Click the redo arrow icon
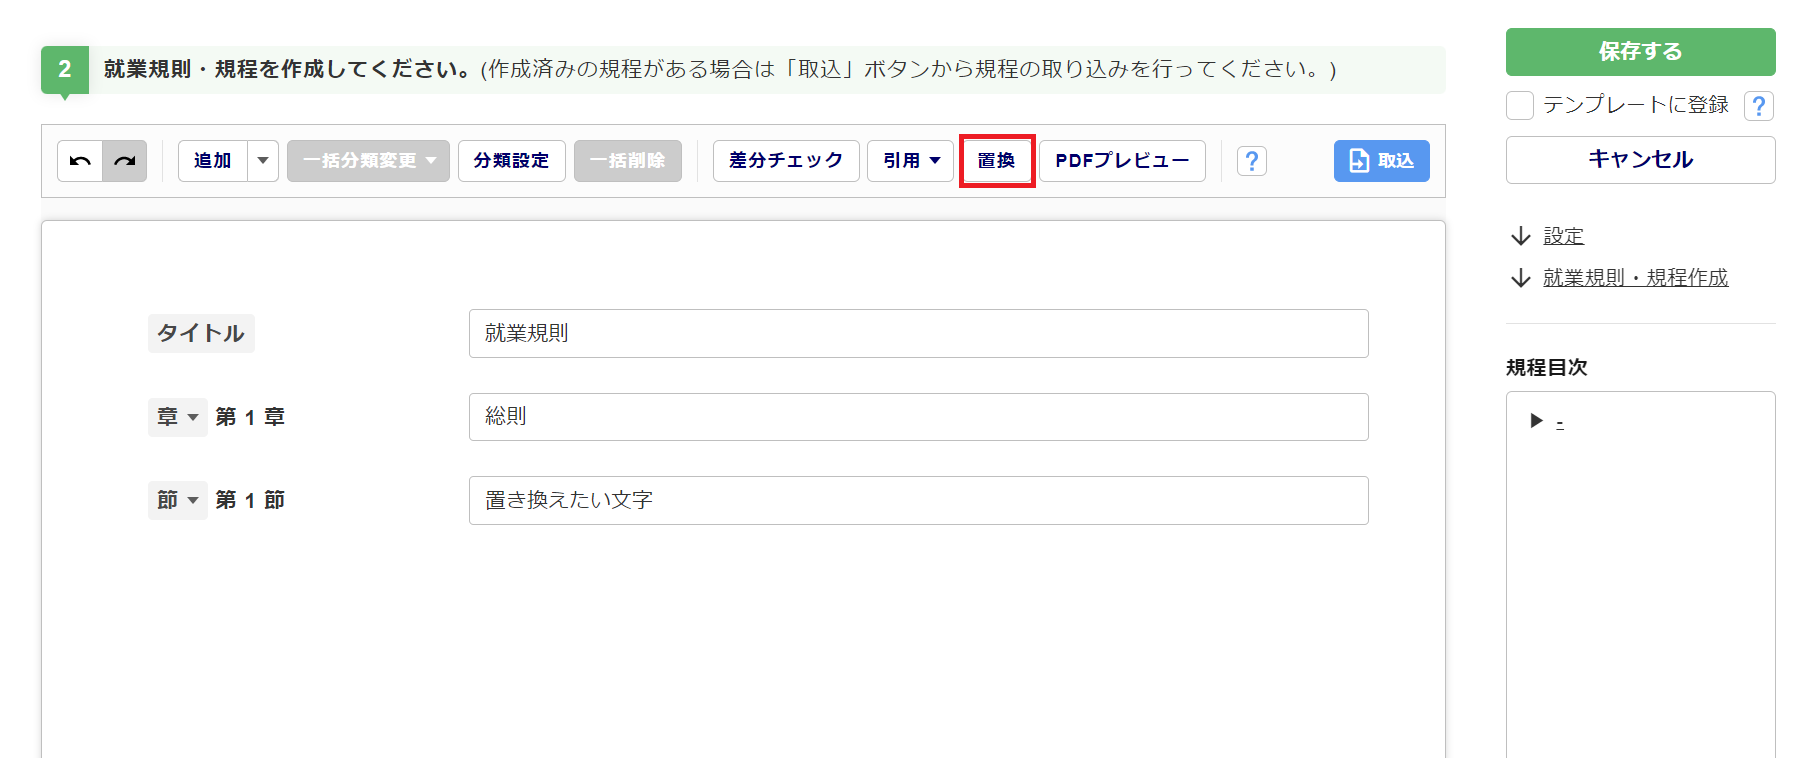This screenshot has height=758, width=1820. [125, 161]
